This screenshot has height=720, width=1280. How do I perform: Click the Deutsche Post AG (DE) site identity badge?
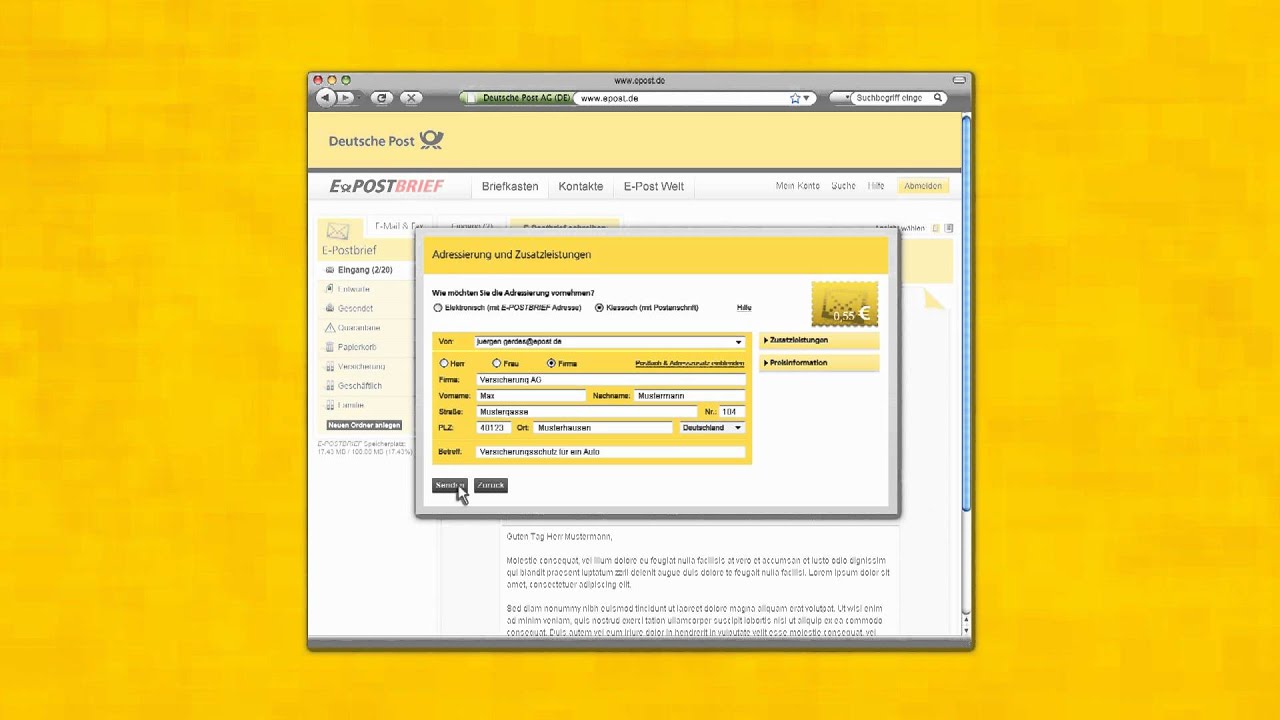pyautogui.click(x=516, y=98)
